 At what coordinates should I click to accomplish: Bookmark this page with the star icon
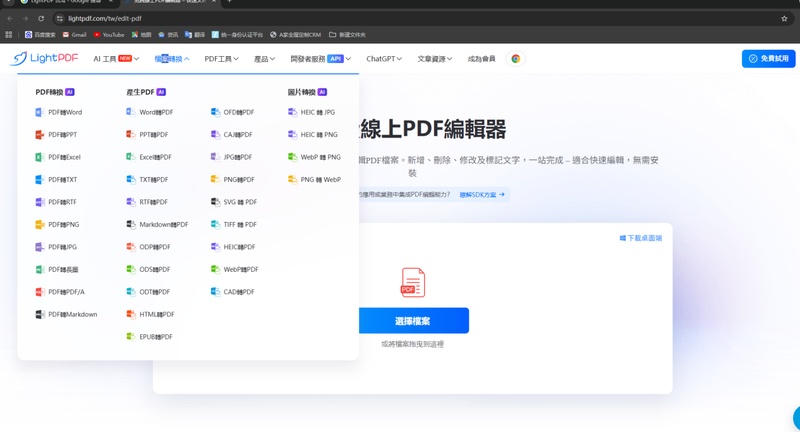tap(784, 18)
